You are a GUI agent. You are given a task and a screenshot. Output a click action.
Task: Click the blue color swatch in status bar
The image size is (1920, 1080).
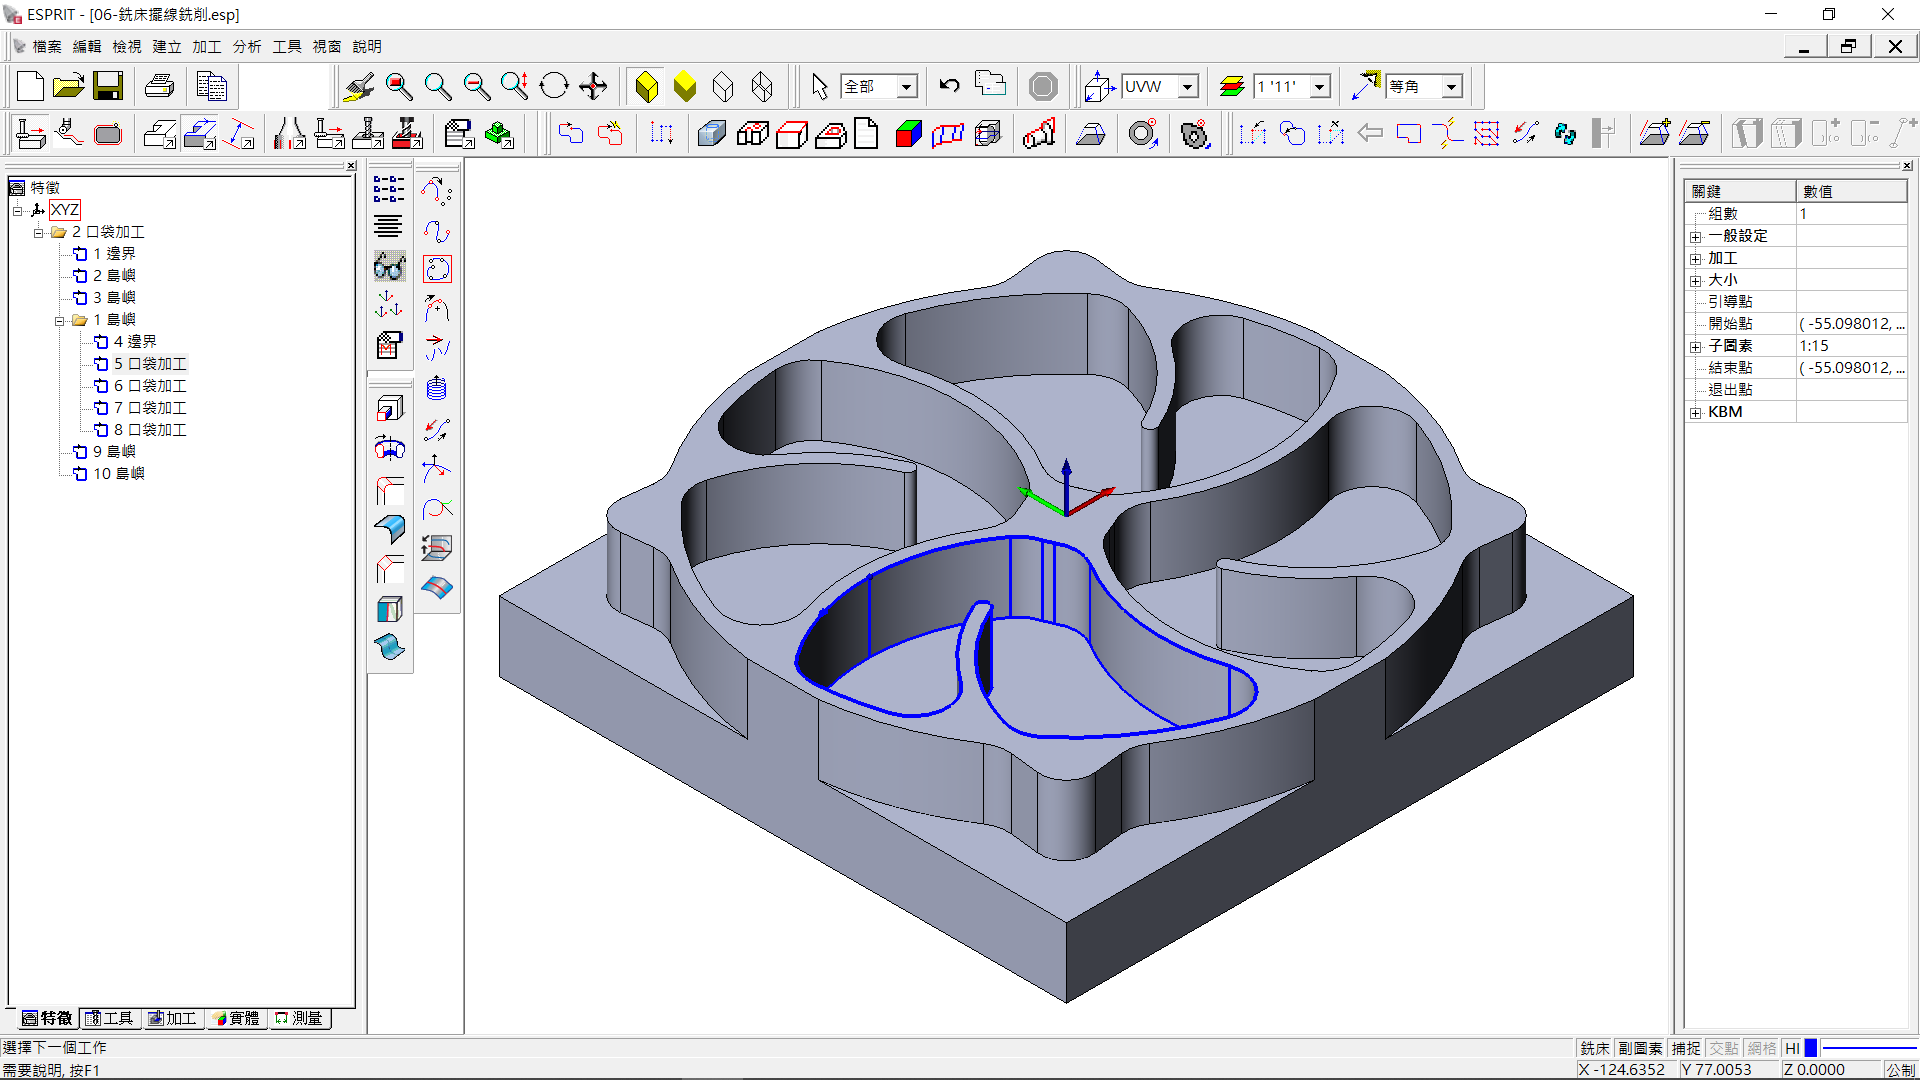click(1811, 1048)
